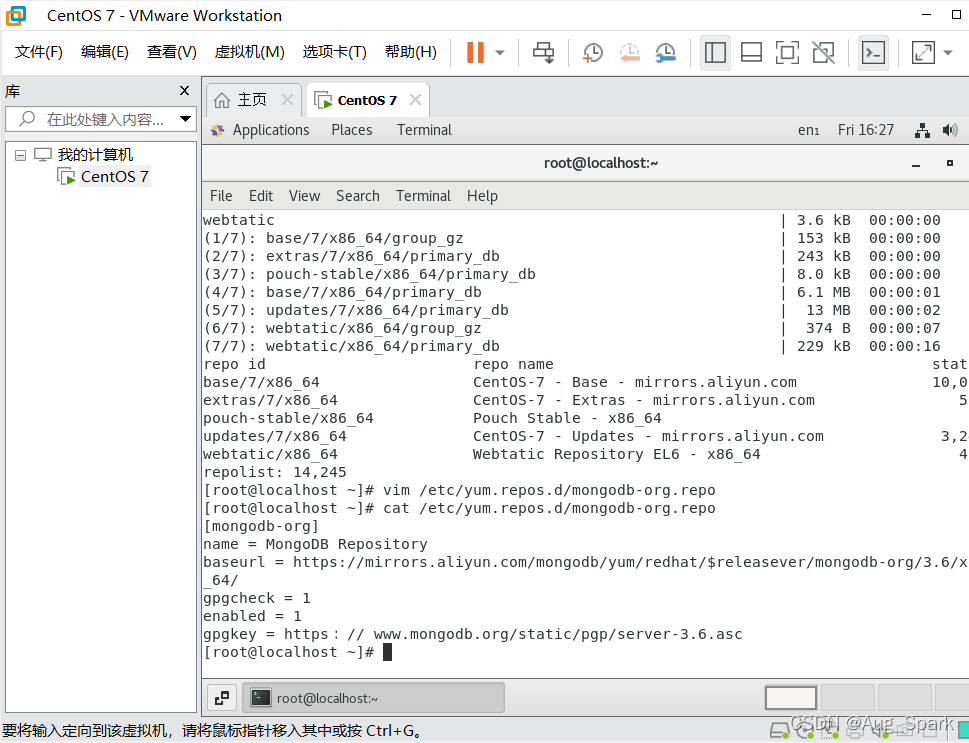Screen dimensions: 969x743
Task: Open the Terminal app menu in top bar
Action: click(x=424, y=130)
